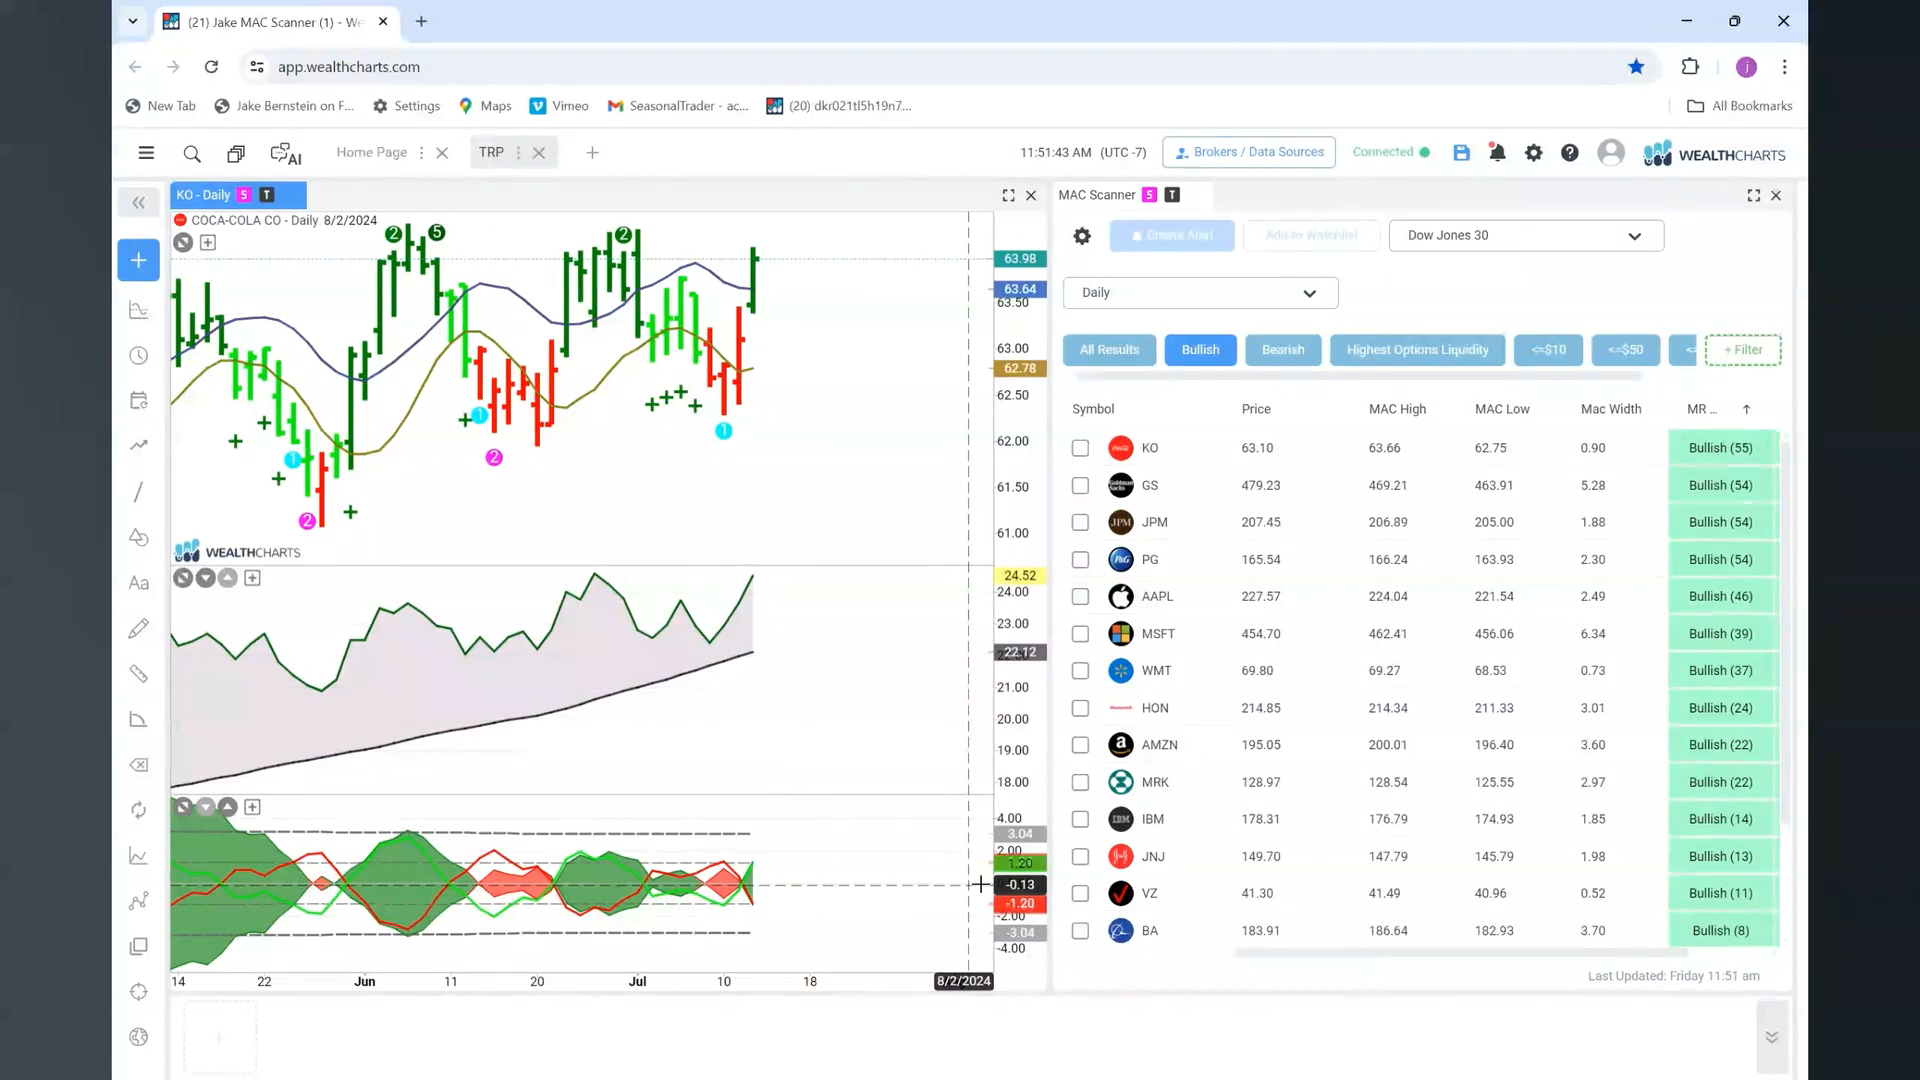Click the 8/2/2024 date marker
This screenshot has width=1920, height=1080.
964,982
